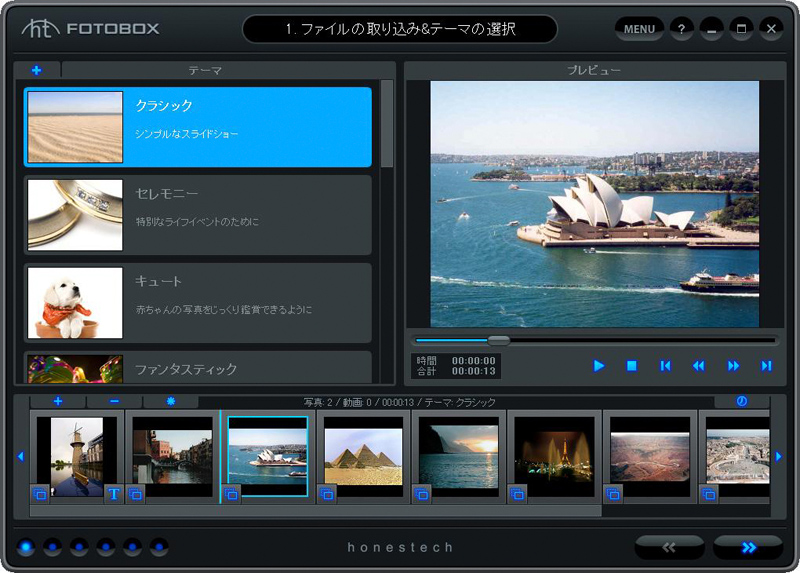800x573 pixels.
Task: Select the ファンタスティック theme
Action: pos(197,367)
